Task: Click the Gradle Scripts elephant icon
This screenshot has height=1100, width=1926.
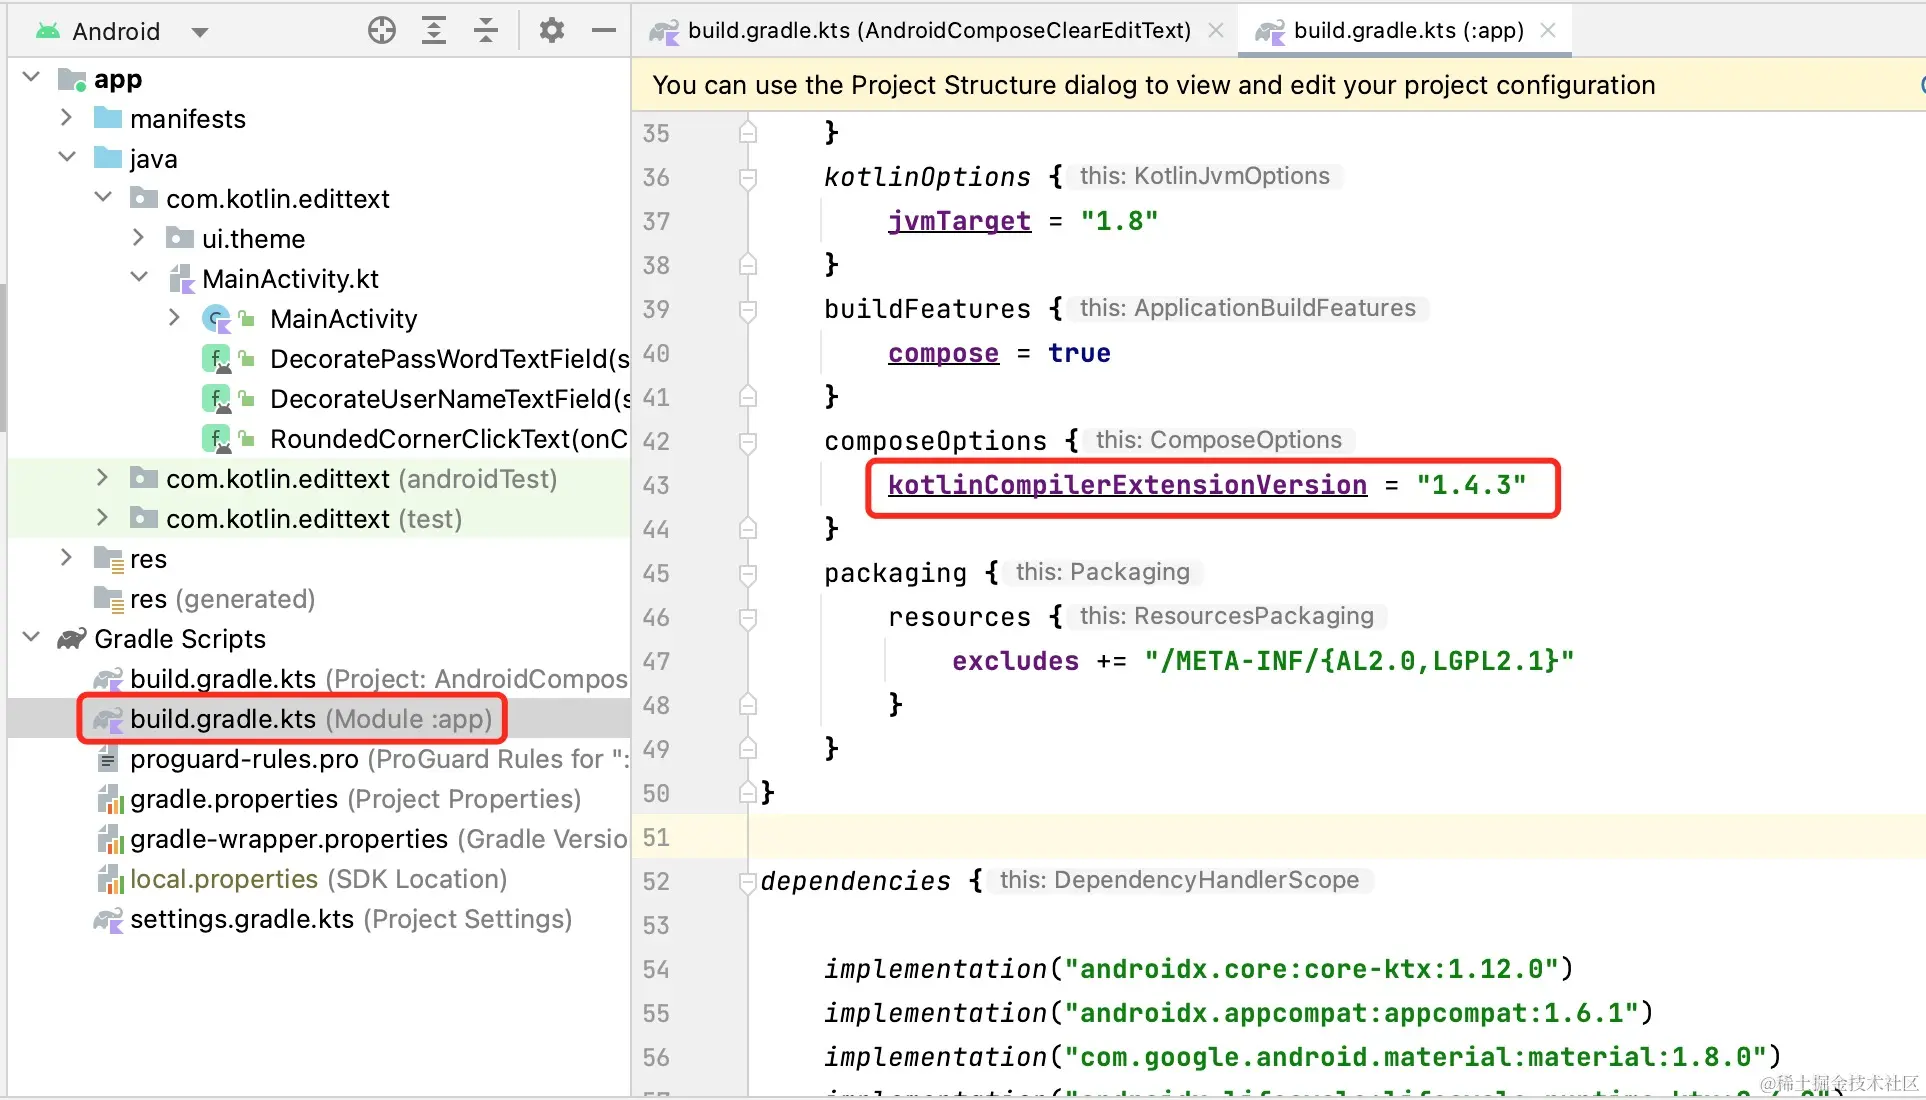Action: click(x=71, y=639)
